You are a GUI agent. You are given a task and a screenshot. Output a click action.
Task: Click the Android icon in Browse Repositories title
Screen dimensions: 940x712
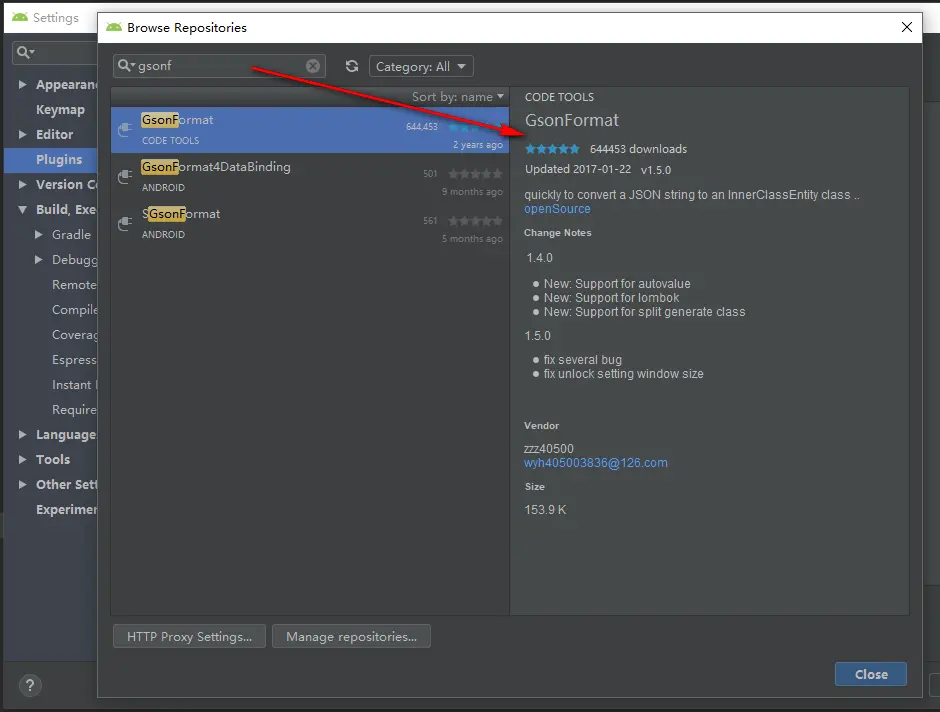point(114,27)
